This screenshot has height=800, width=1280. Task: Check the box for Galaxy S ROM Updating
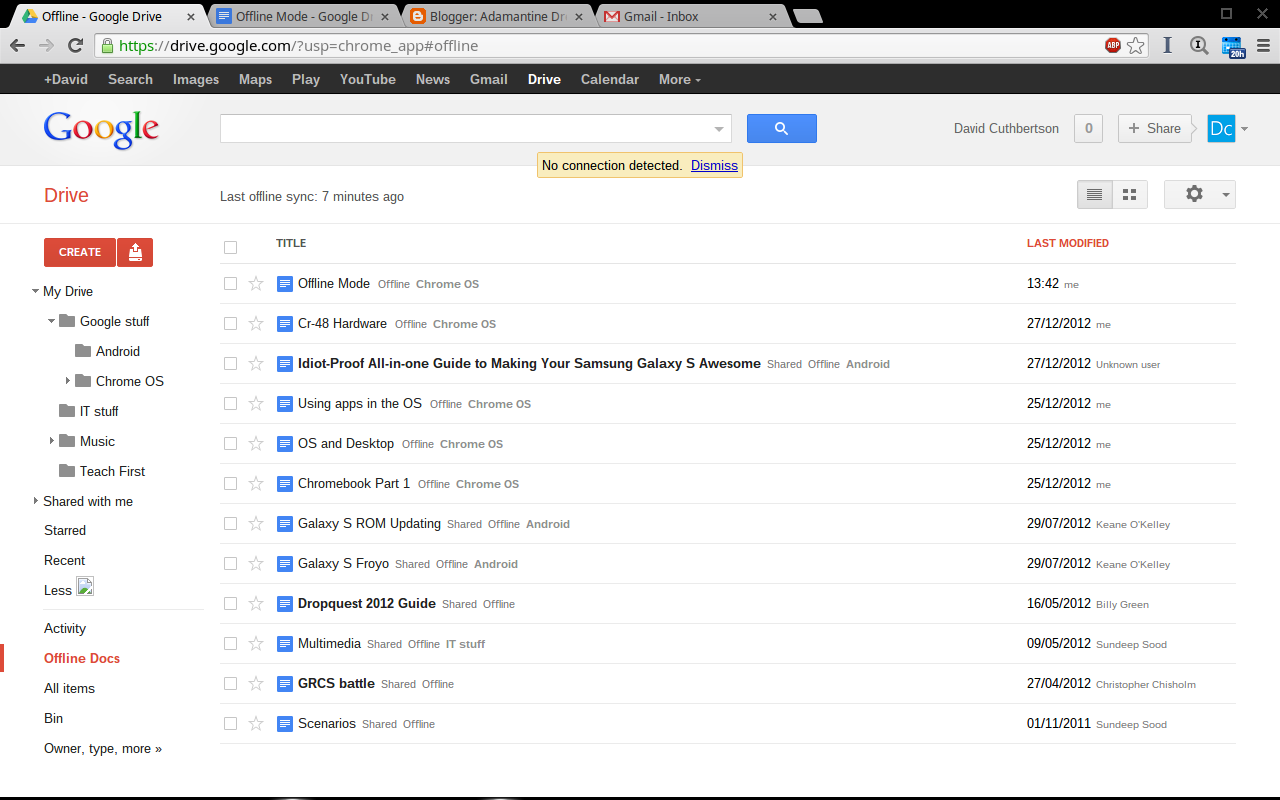pyautogui.click(x=231, y=524)
